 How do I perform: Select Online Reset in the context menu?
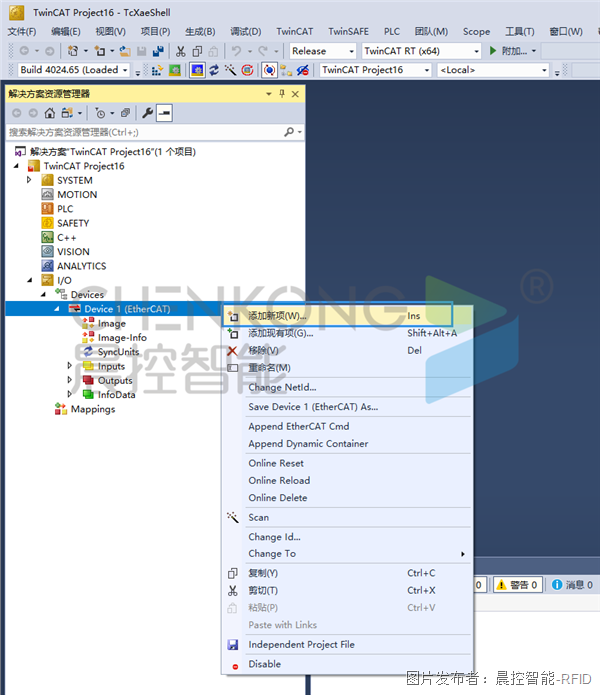pyautogui.click(x=347, y=463)
